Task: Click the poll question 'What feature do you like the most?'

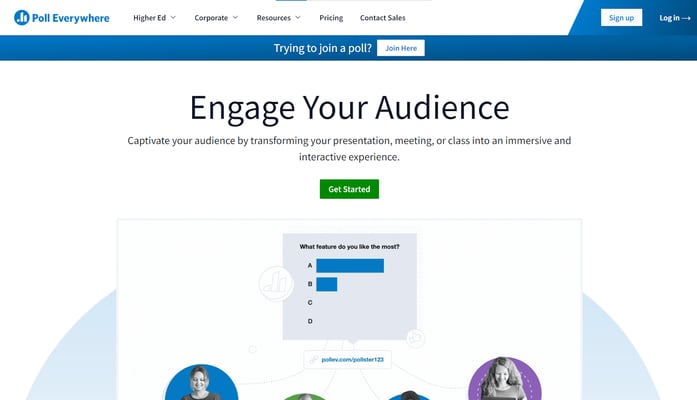Action: pos(349,247)
